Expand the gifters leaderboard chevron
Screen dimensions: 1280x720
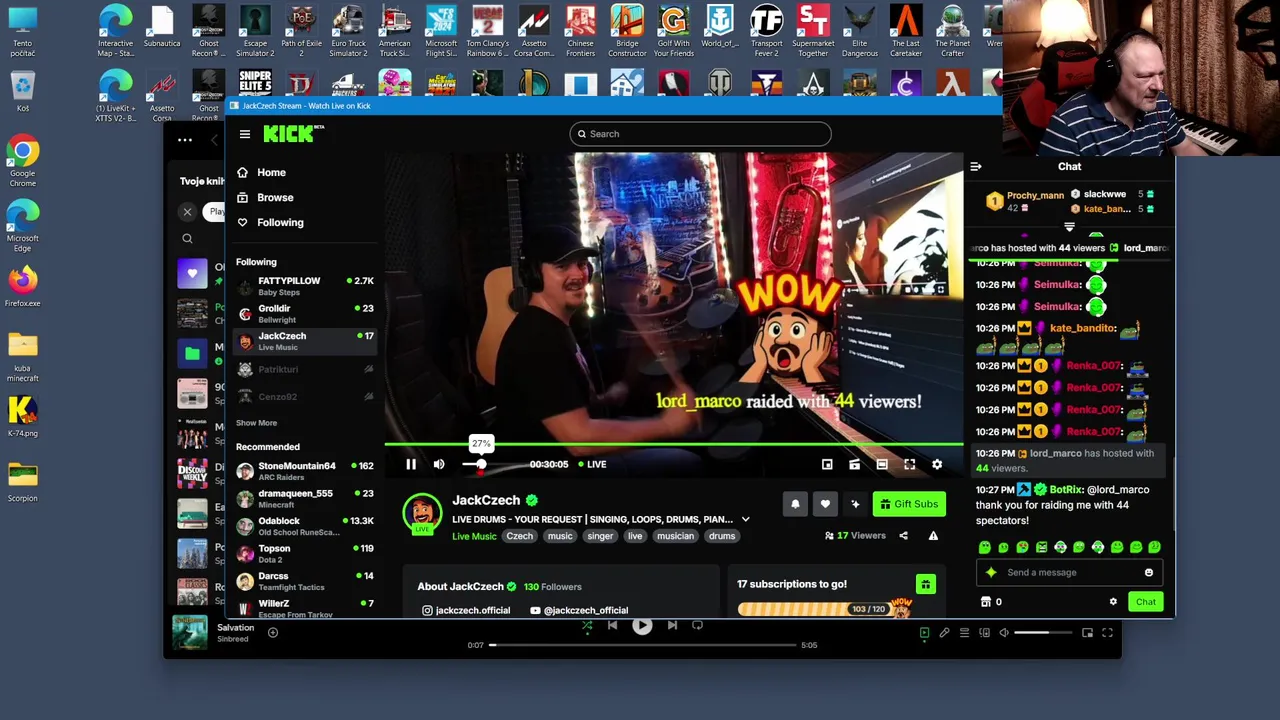[1069, 228]
